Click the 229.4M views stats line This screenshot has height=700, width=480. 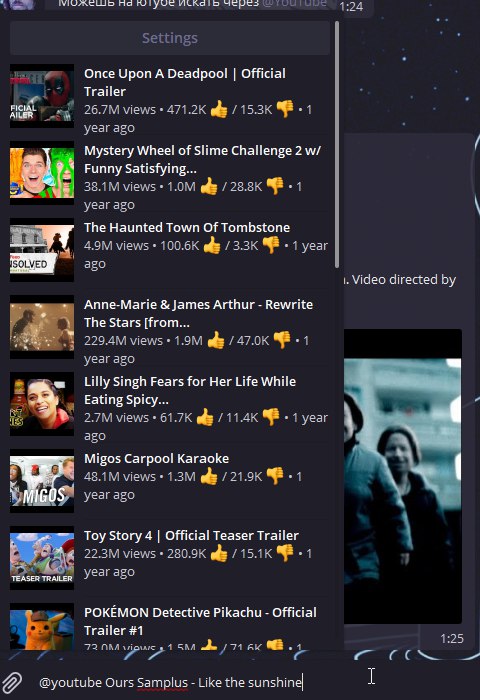pos(197,349)
